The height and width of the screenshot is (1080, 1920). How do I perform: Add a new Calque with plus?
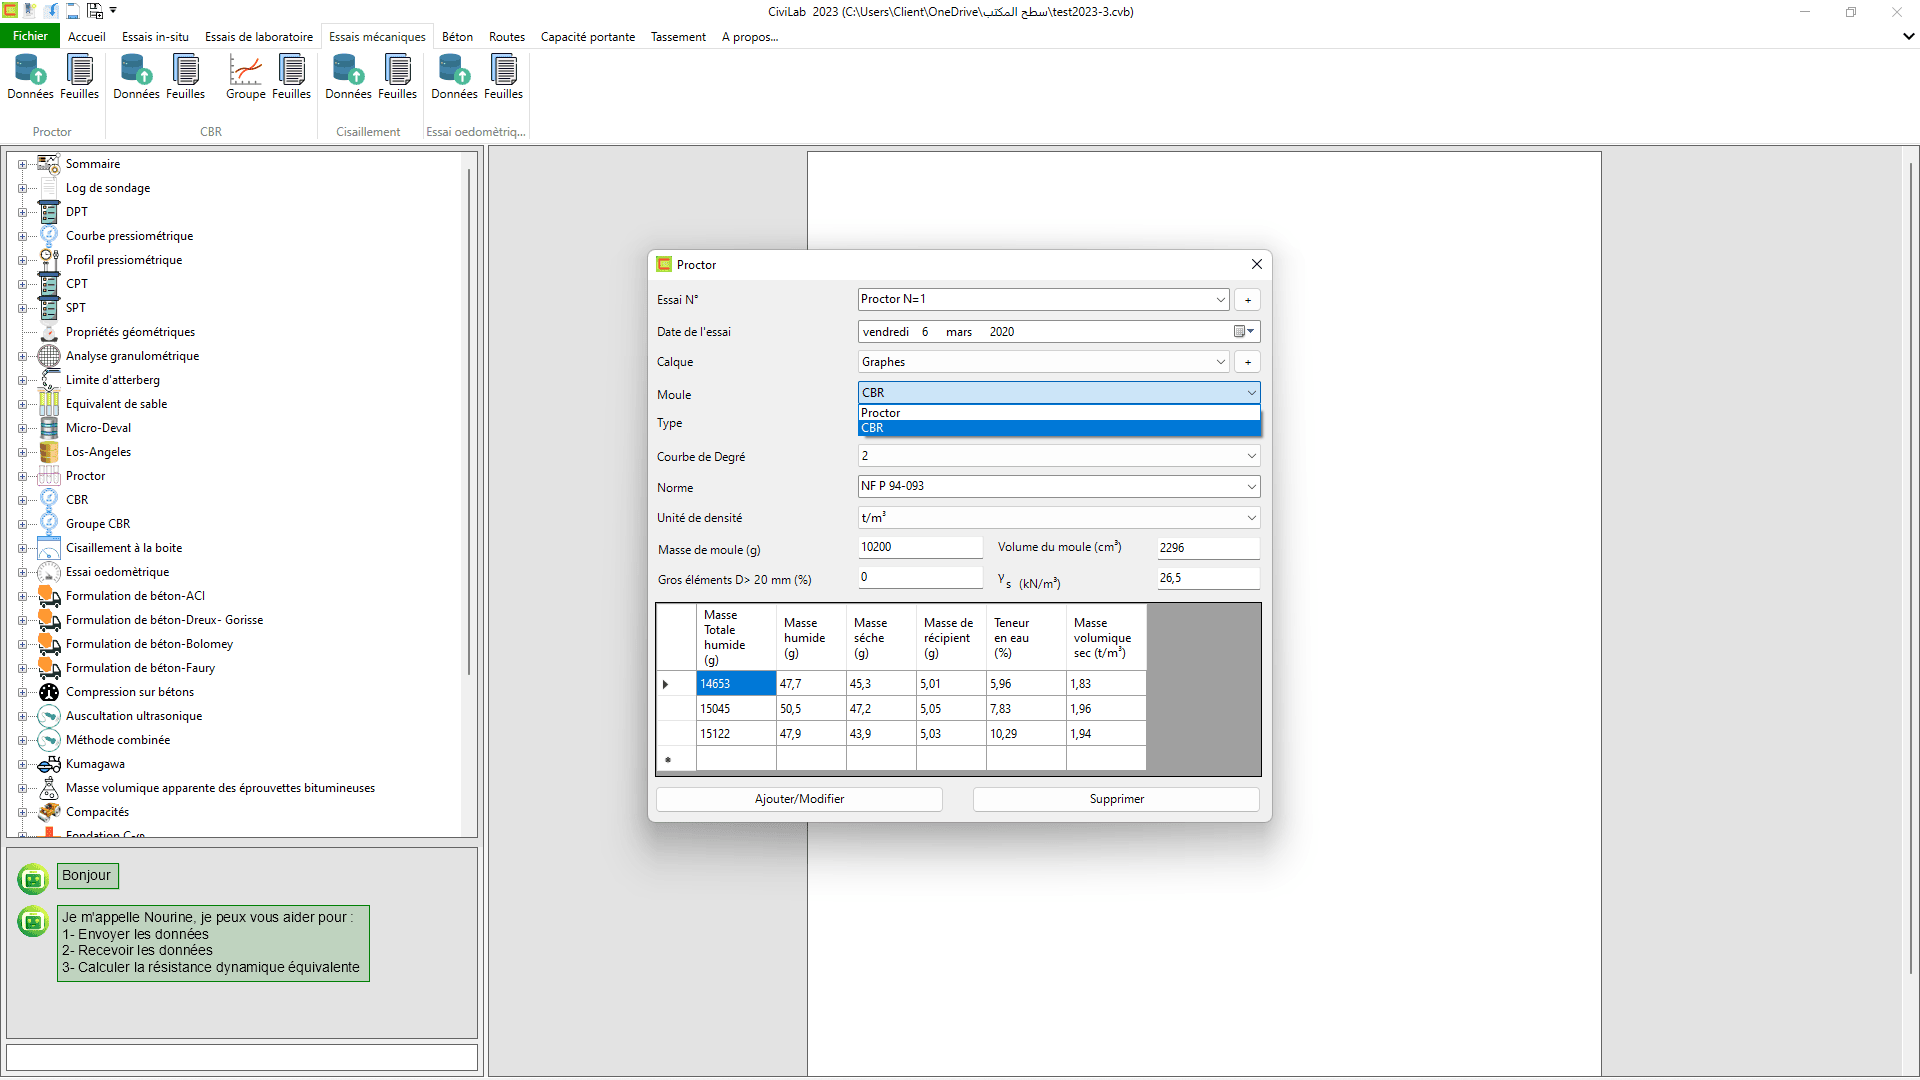[x=1247, y=362]
